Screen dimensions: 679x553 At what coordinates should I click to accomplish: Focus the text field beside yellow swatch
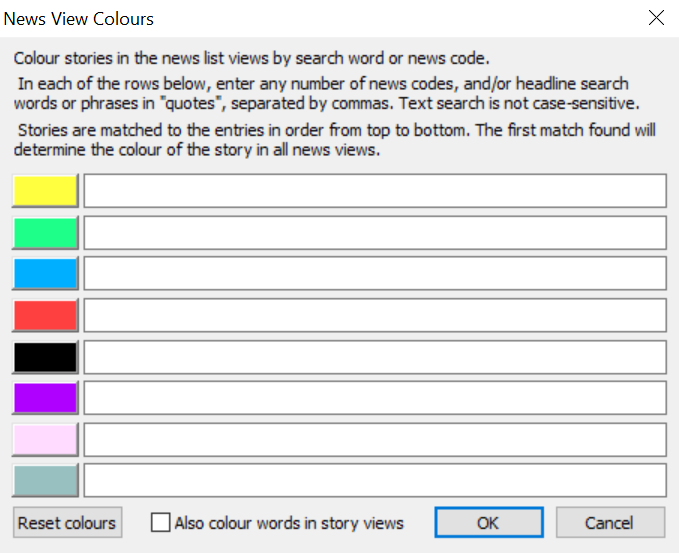tap(375, 191)
